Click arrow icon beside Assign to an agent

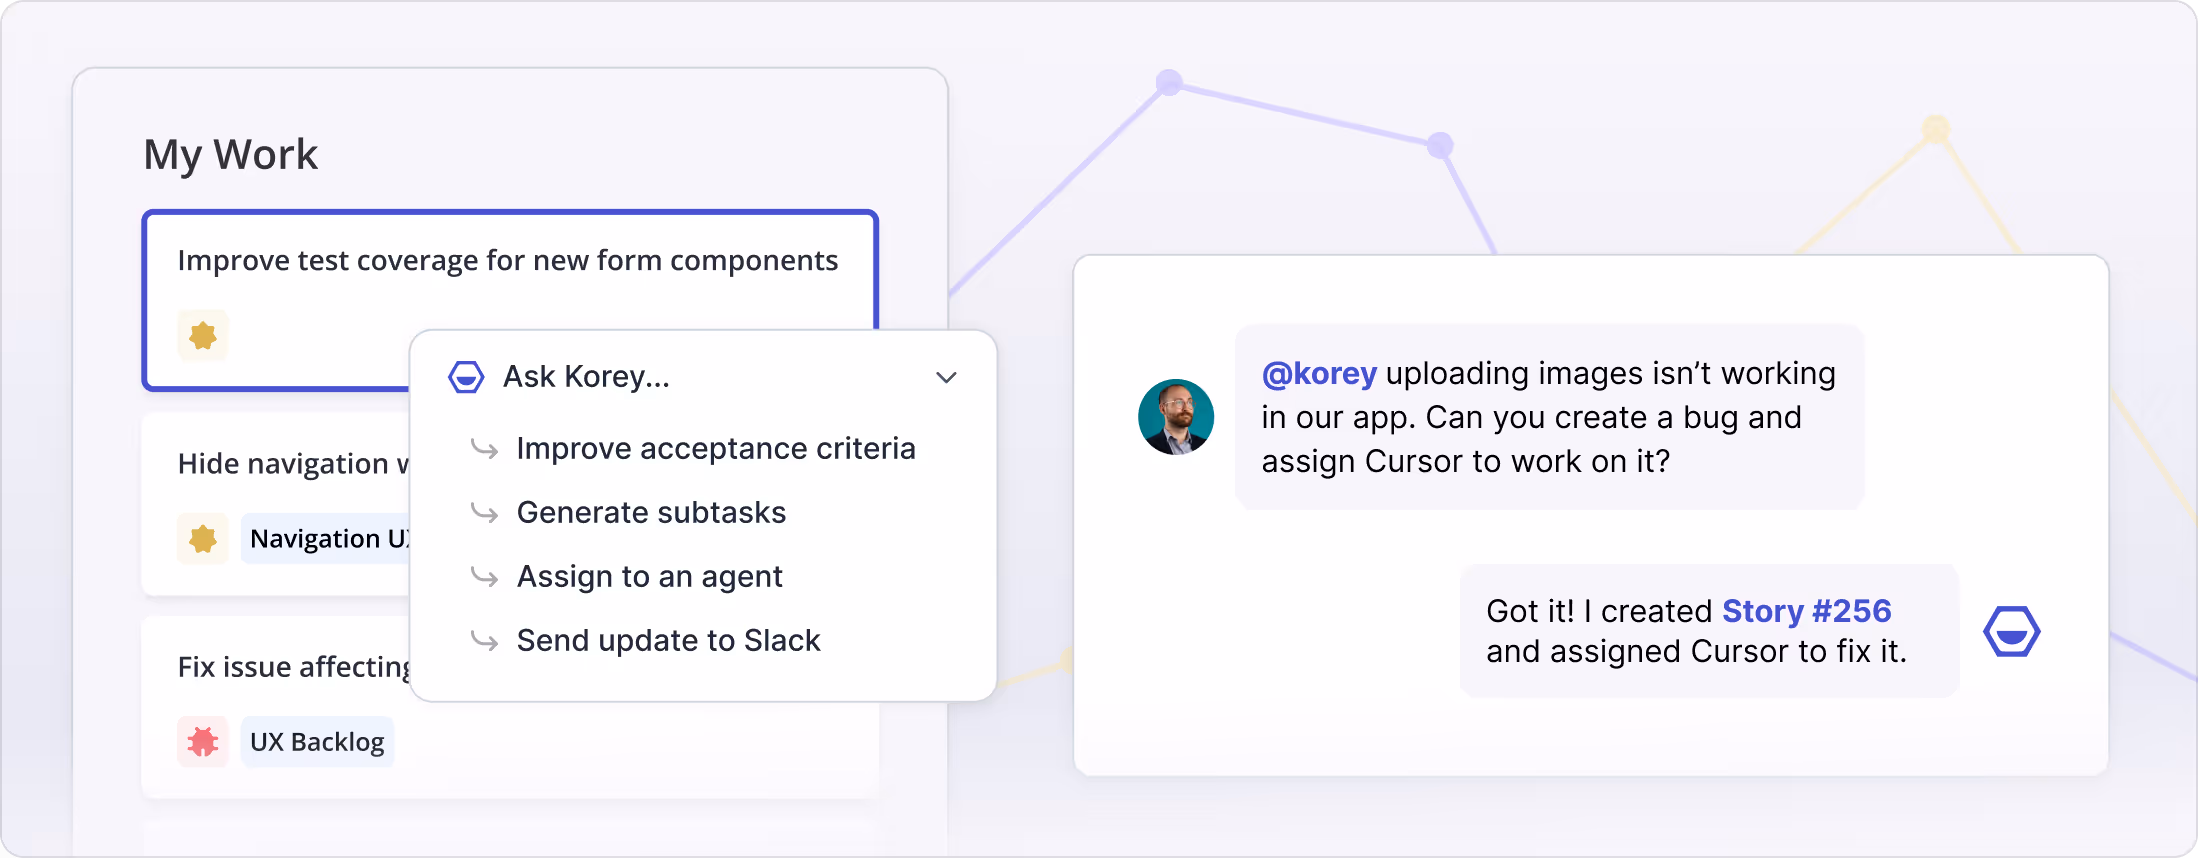pos(484,577)
